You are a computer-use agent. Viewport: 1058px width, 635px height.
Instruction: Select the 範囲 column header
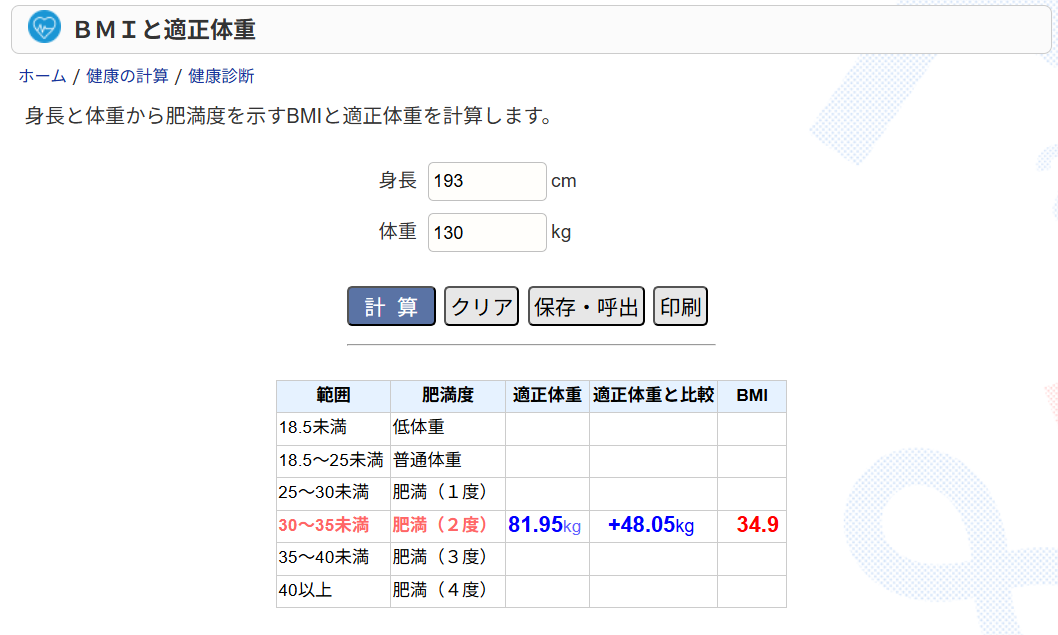[x=333, y=395]
